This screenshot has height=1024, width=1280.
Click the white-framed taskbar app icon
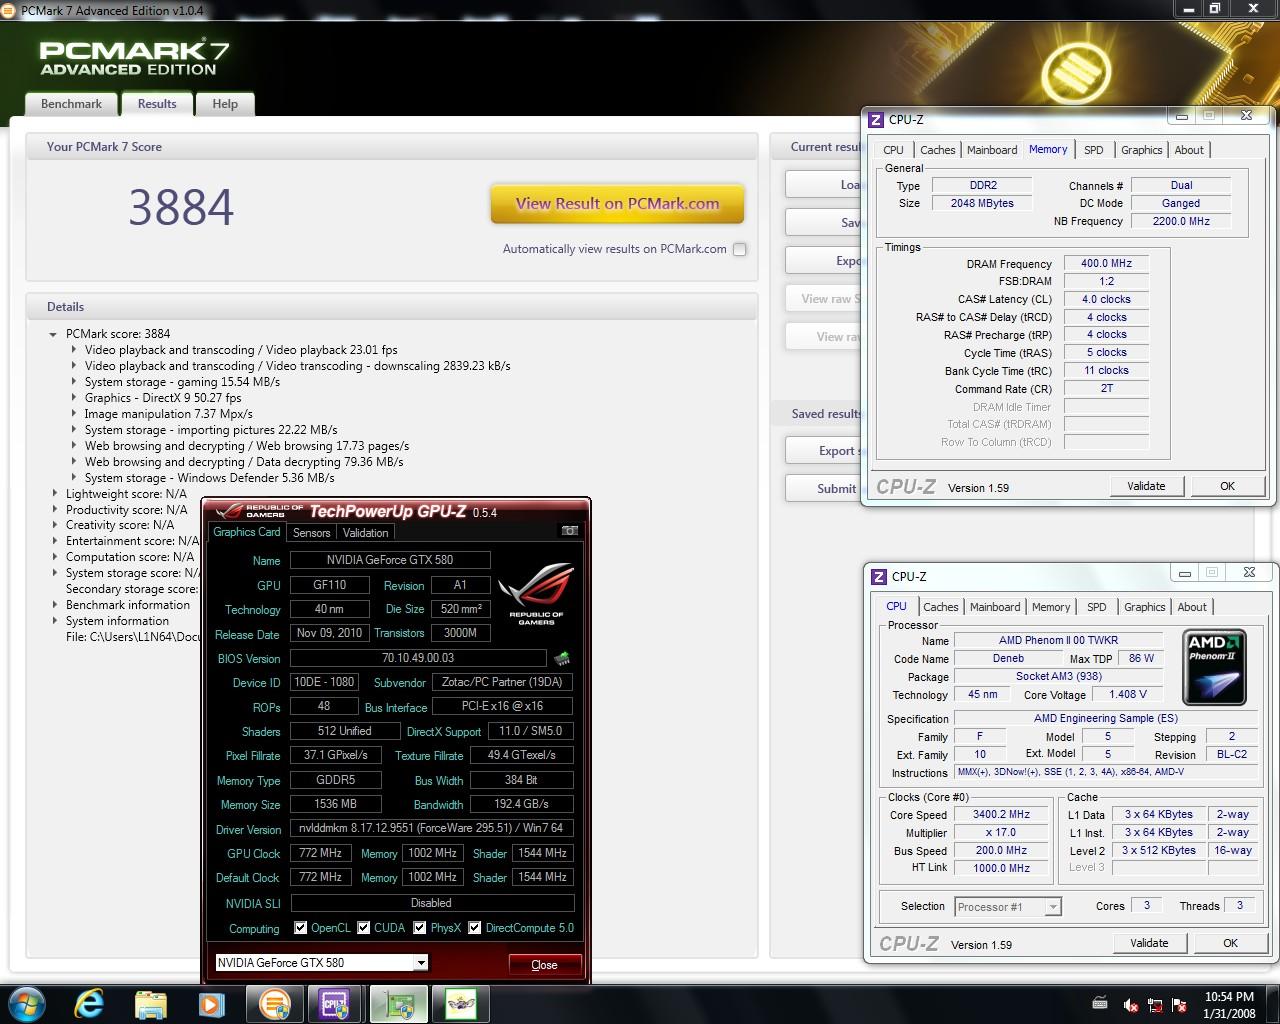460,1004
